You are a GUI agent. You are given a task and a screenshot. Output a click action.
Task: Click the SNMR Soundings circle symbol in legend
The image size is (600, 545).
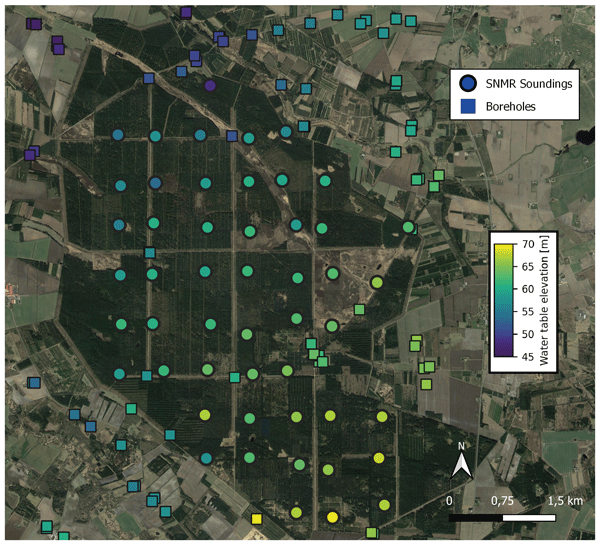click(x=467, y=83)
